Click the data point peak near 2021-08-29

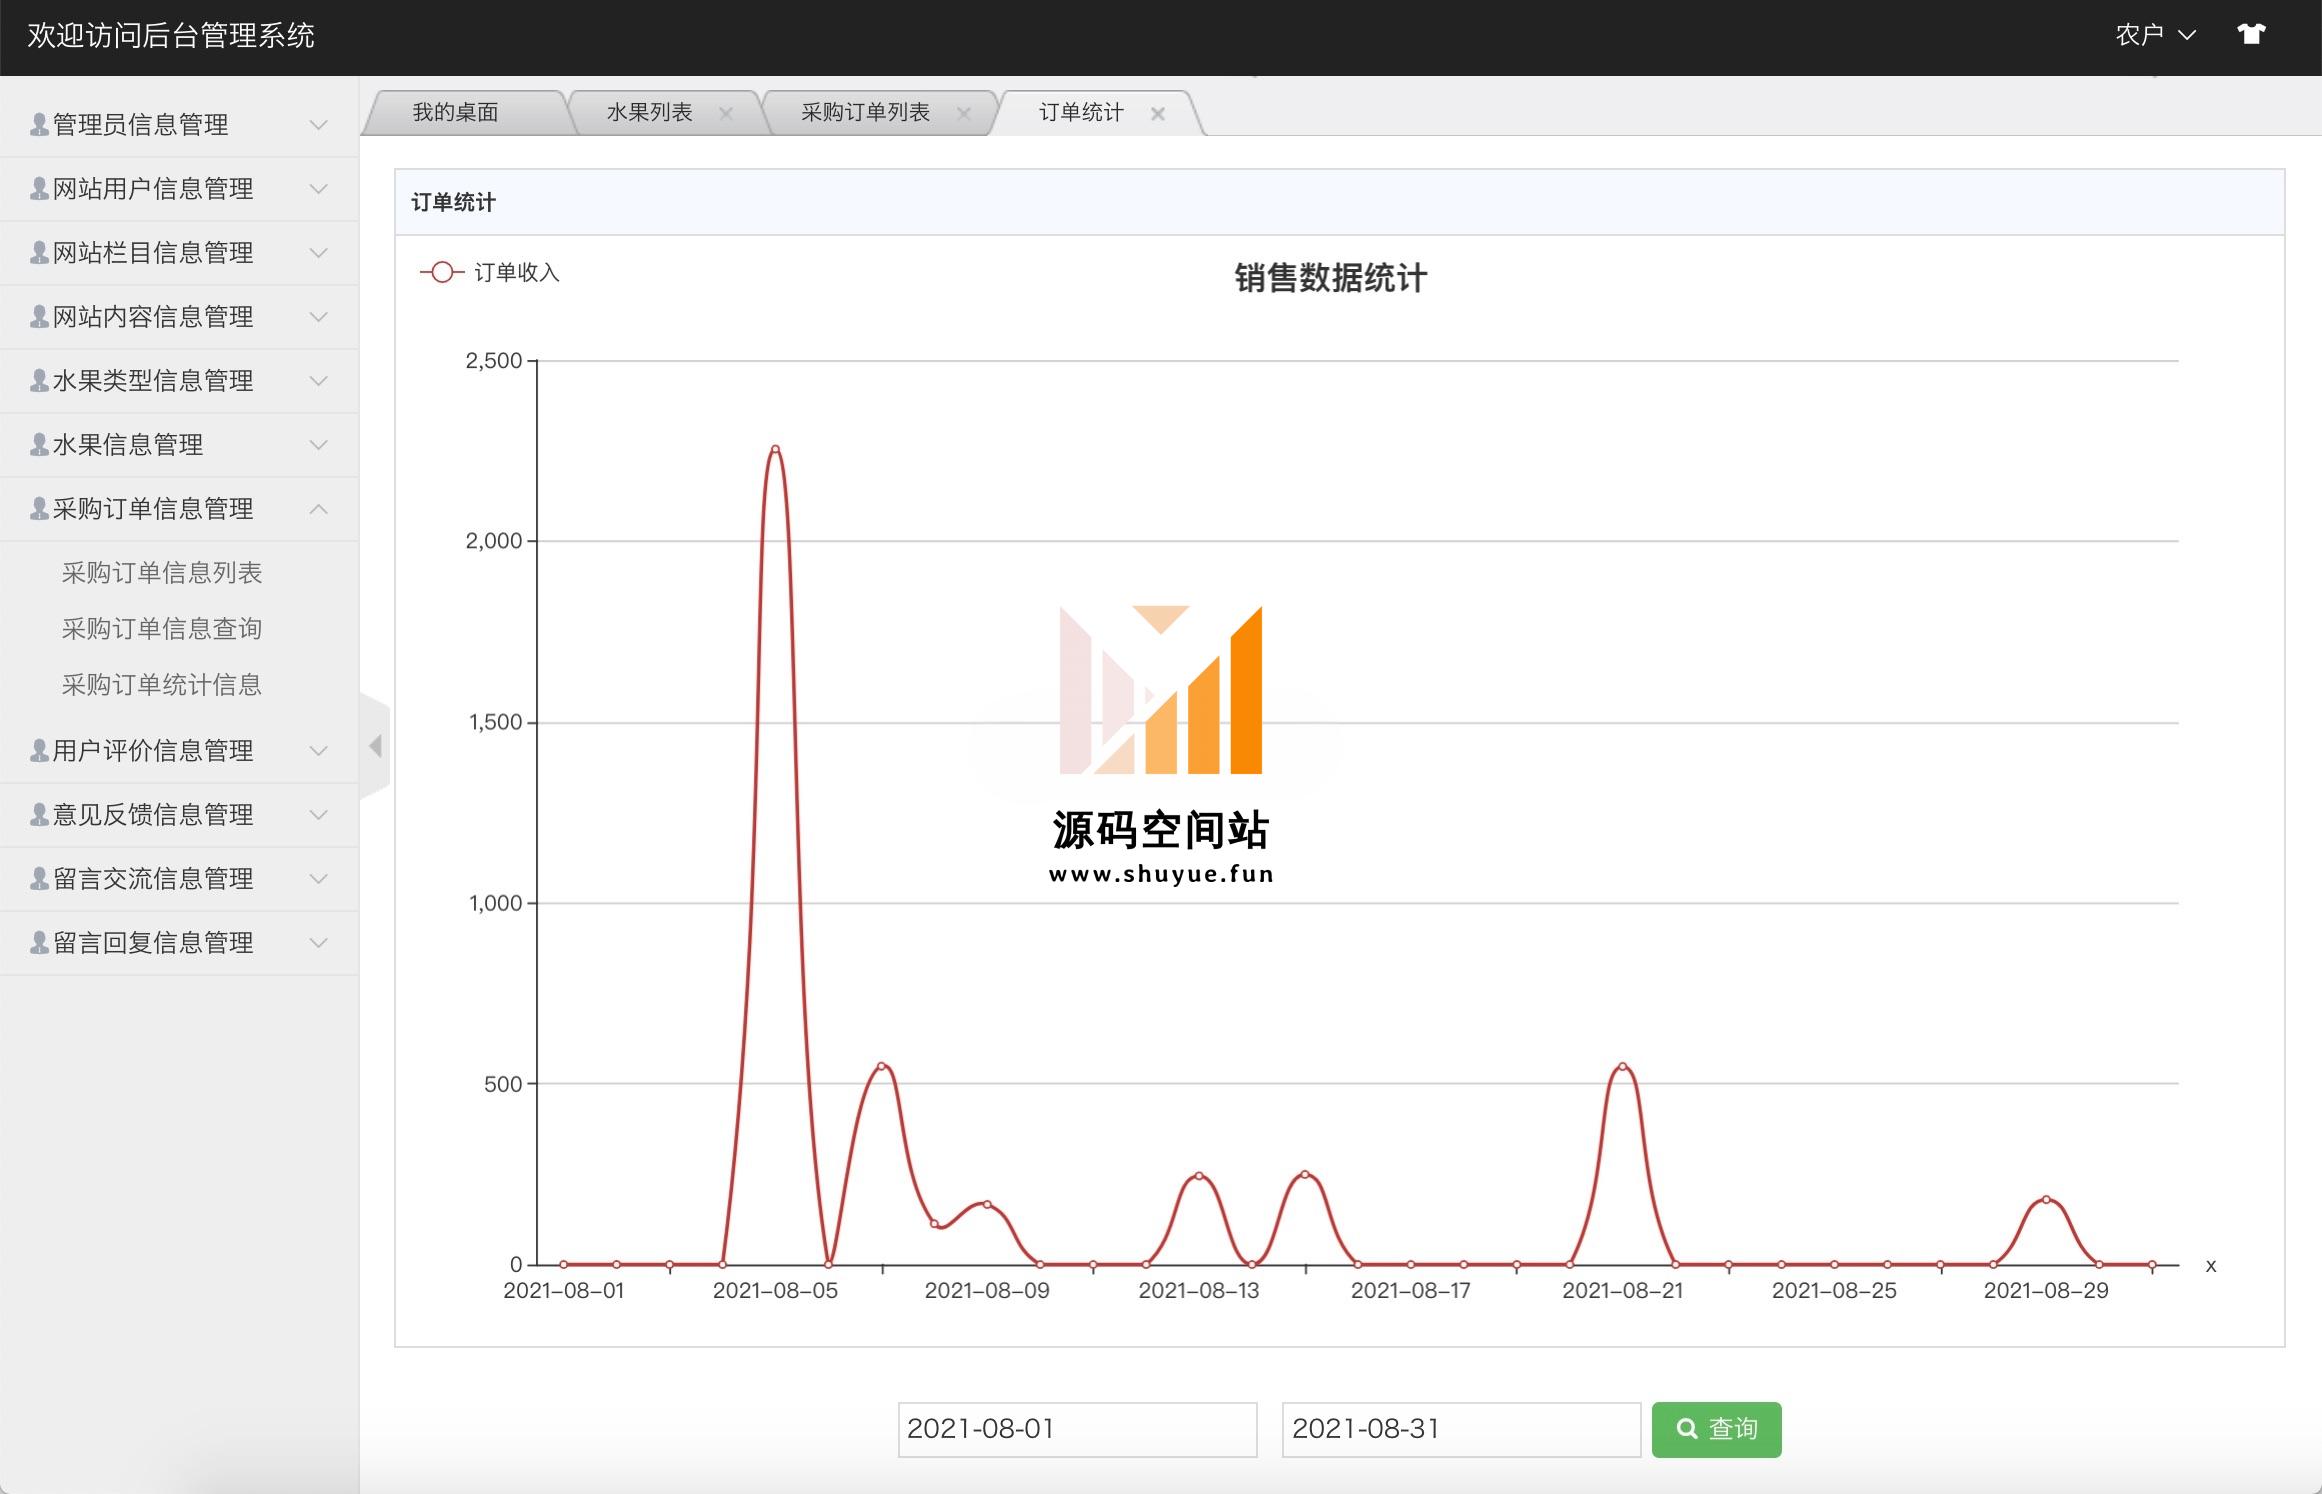[2046, 1199]
